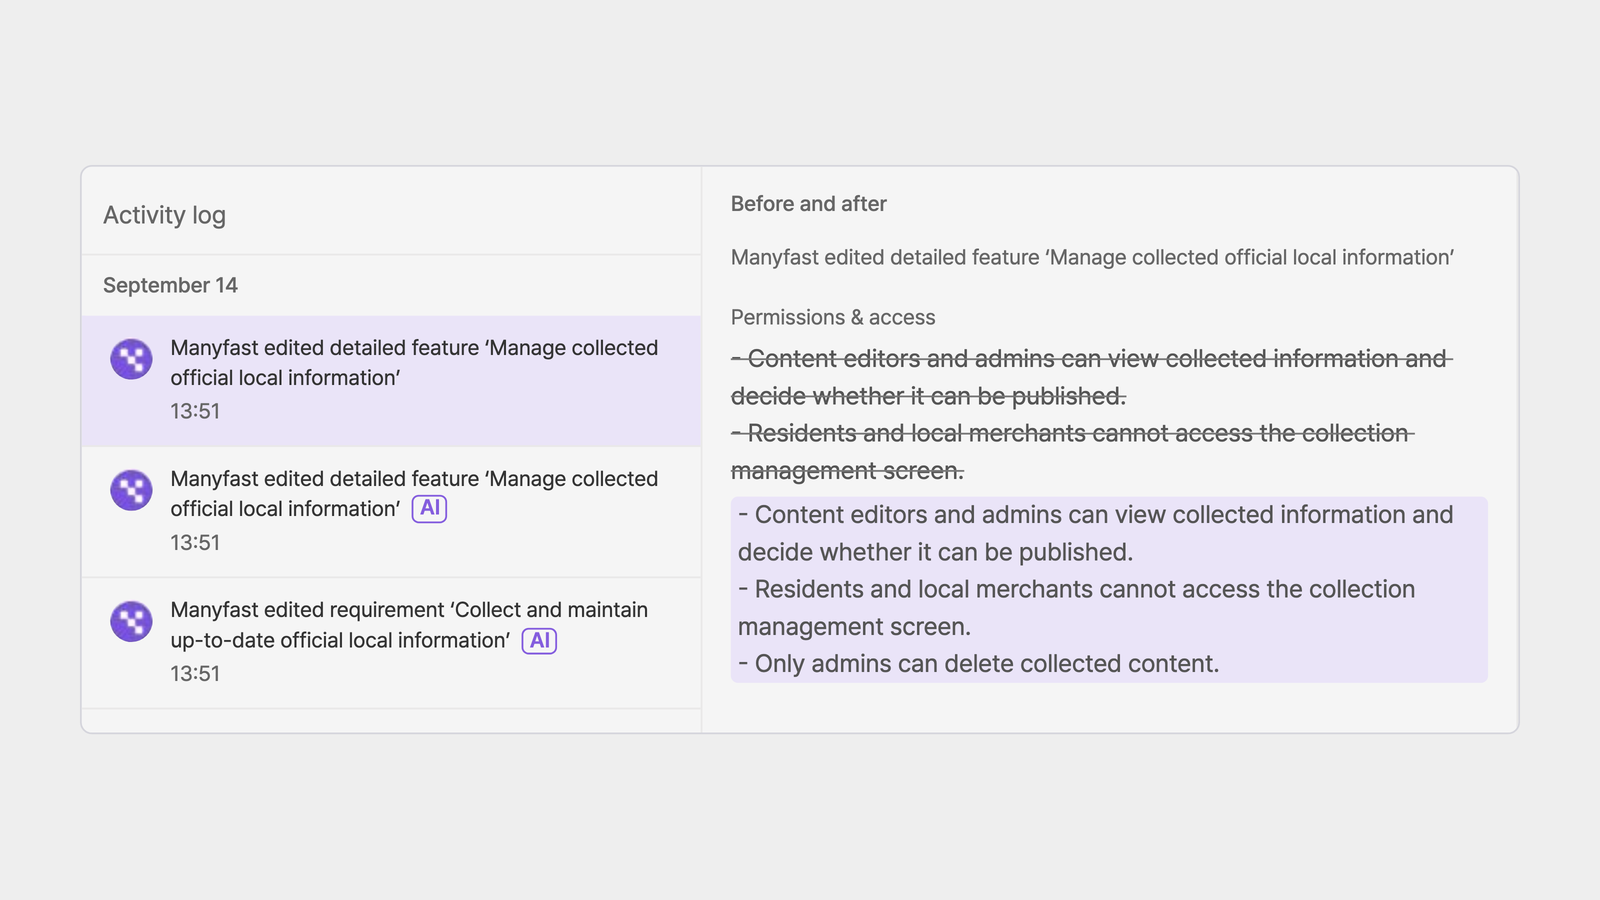Click the 13:51 timestamp of the selected entry
Screen dimensions: 1600x900
(195, 411)
